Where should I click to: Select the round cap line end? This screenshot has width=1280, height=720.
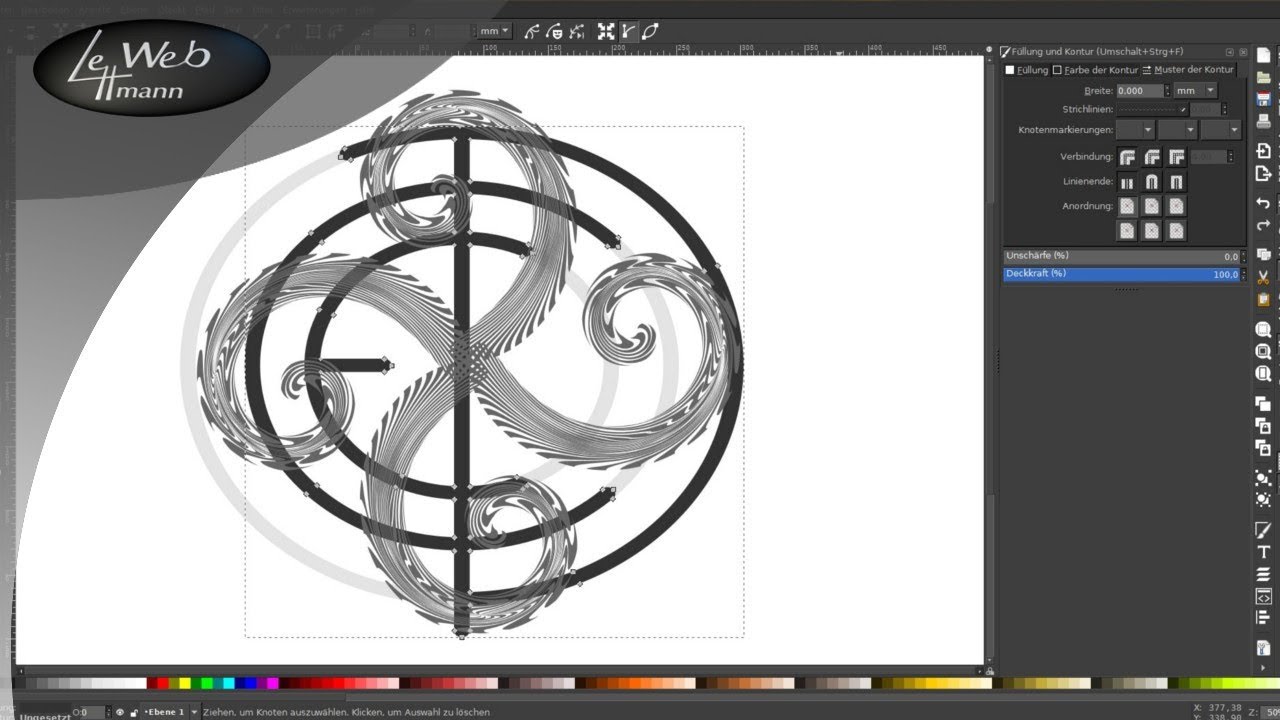click(x=1152, y=182)
